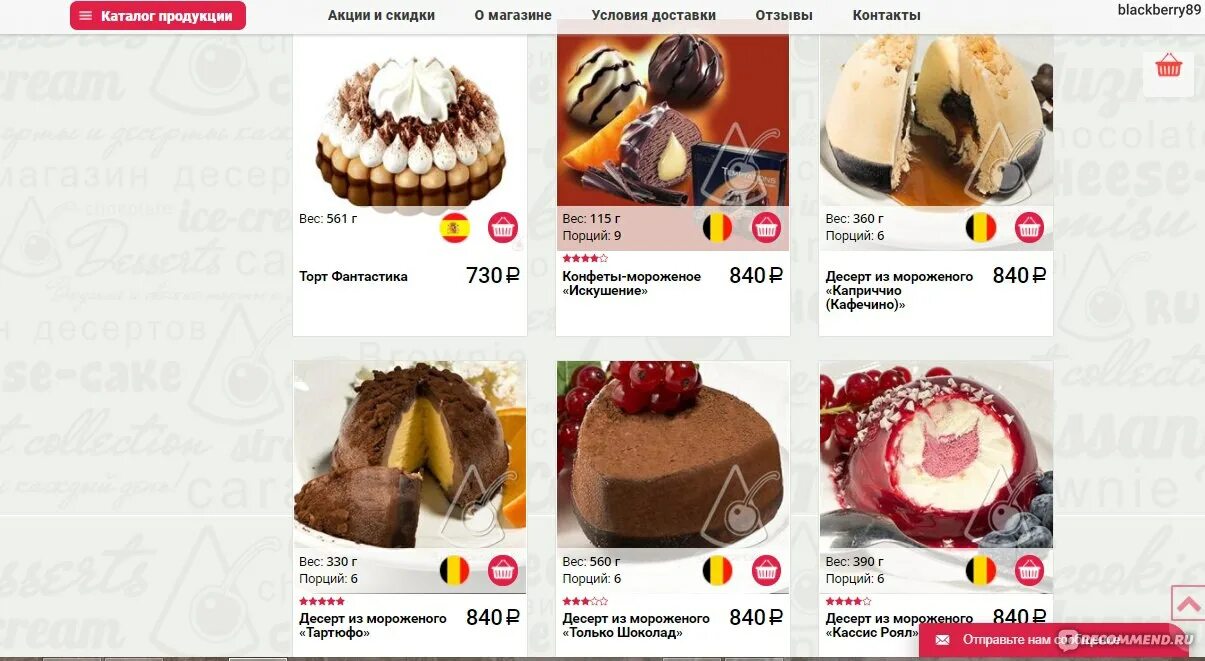Open Условия доставки page
1205x661 pixels.
tap(654, 15)
